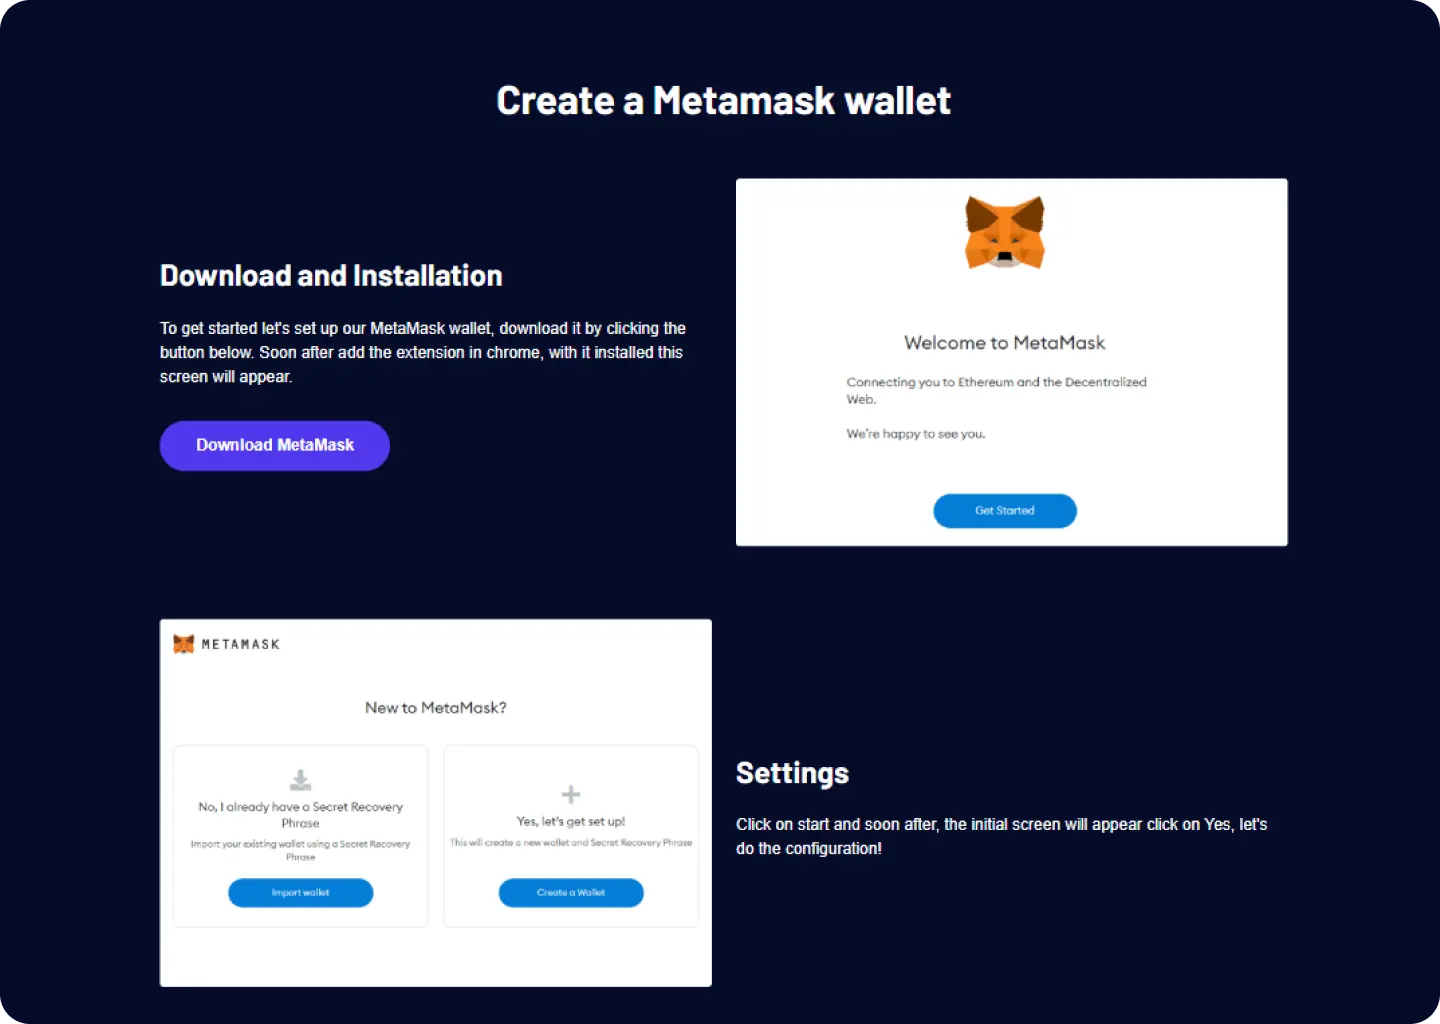Click the Download and Installation heading
1440x1024 pixels.
click(331, 276)
